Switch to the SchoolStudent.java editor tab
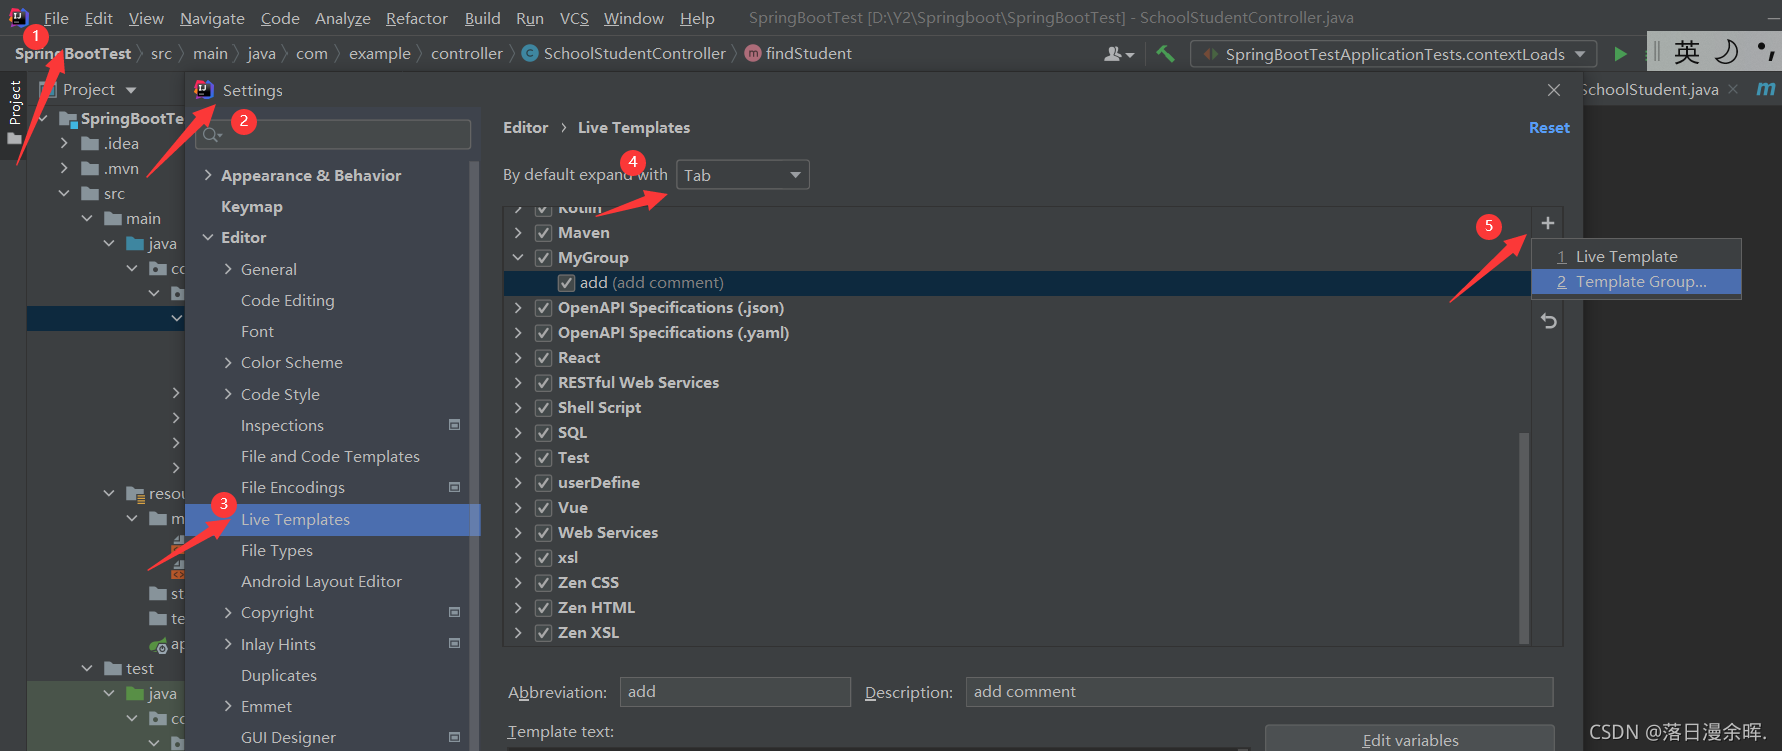 1652,90
